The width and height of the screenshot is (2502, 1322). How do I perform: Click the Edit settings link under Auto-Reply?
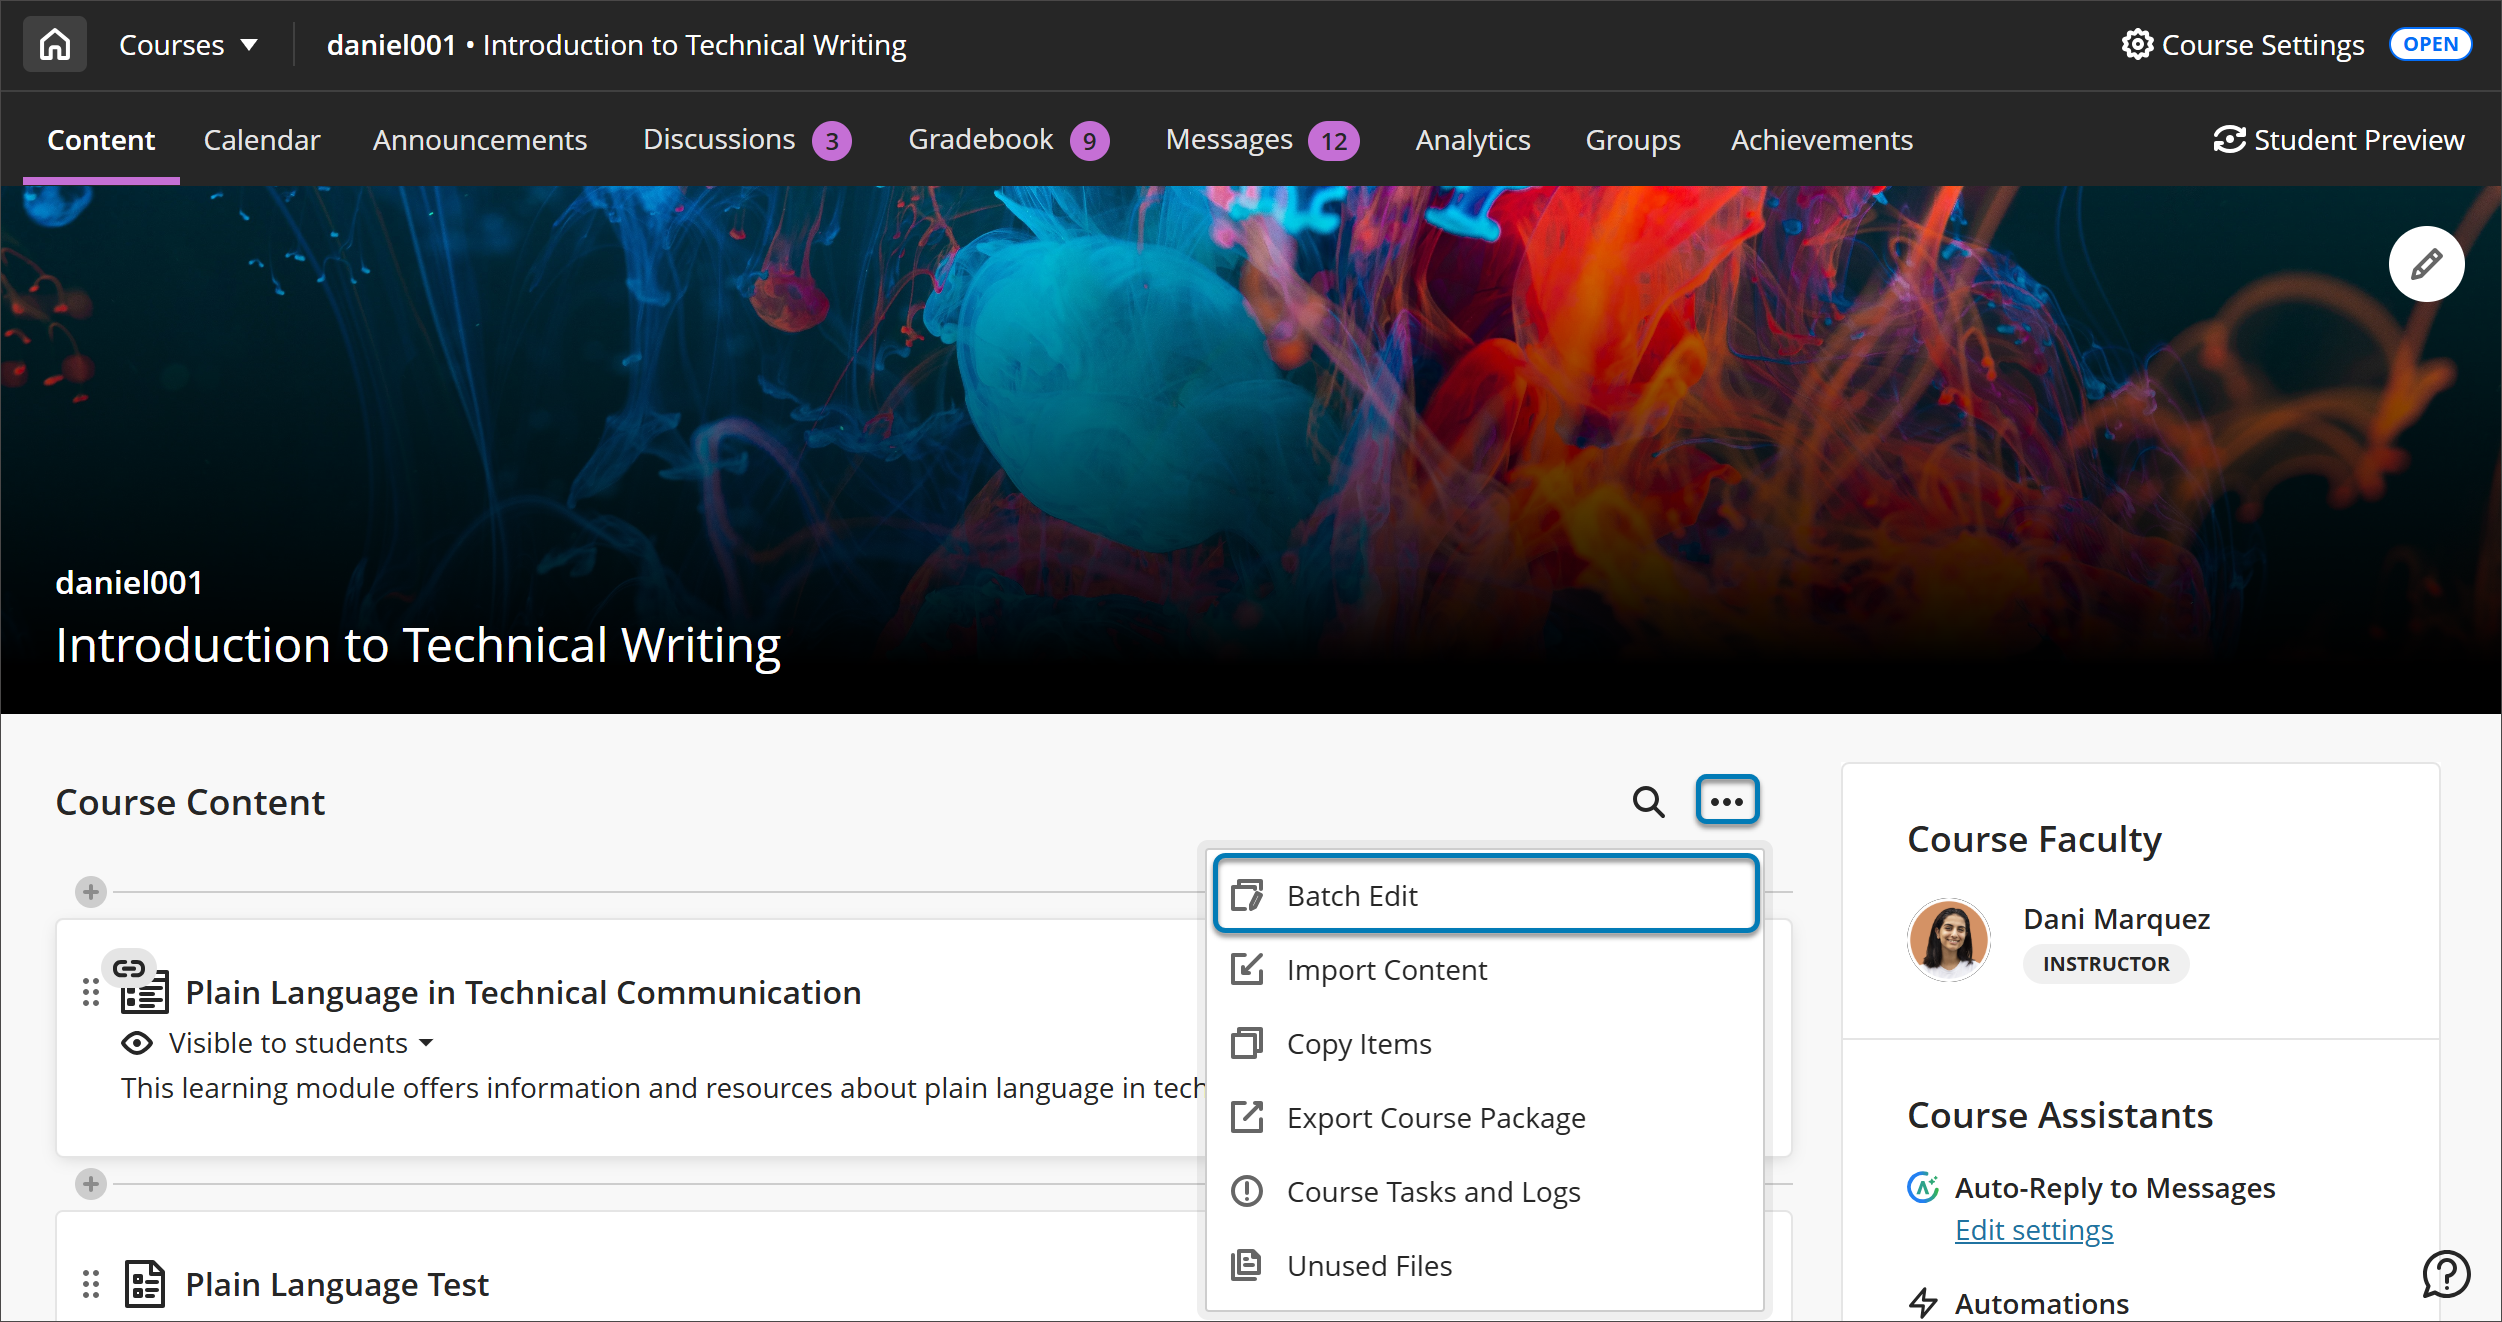2033,1230
